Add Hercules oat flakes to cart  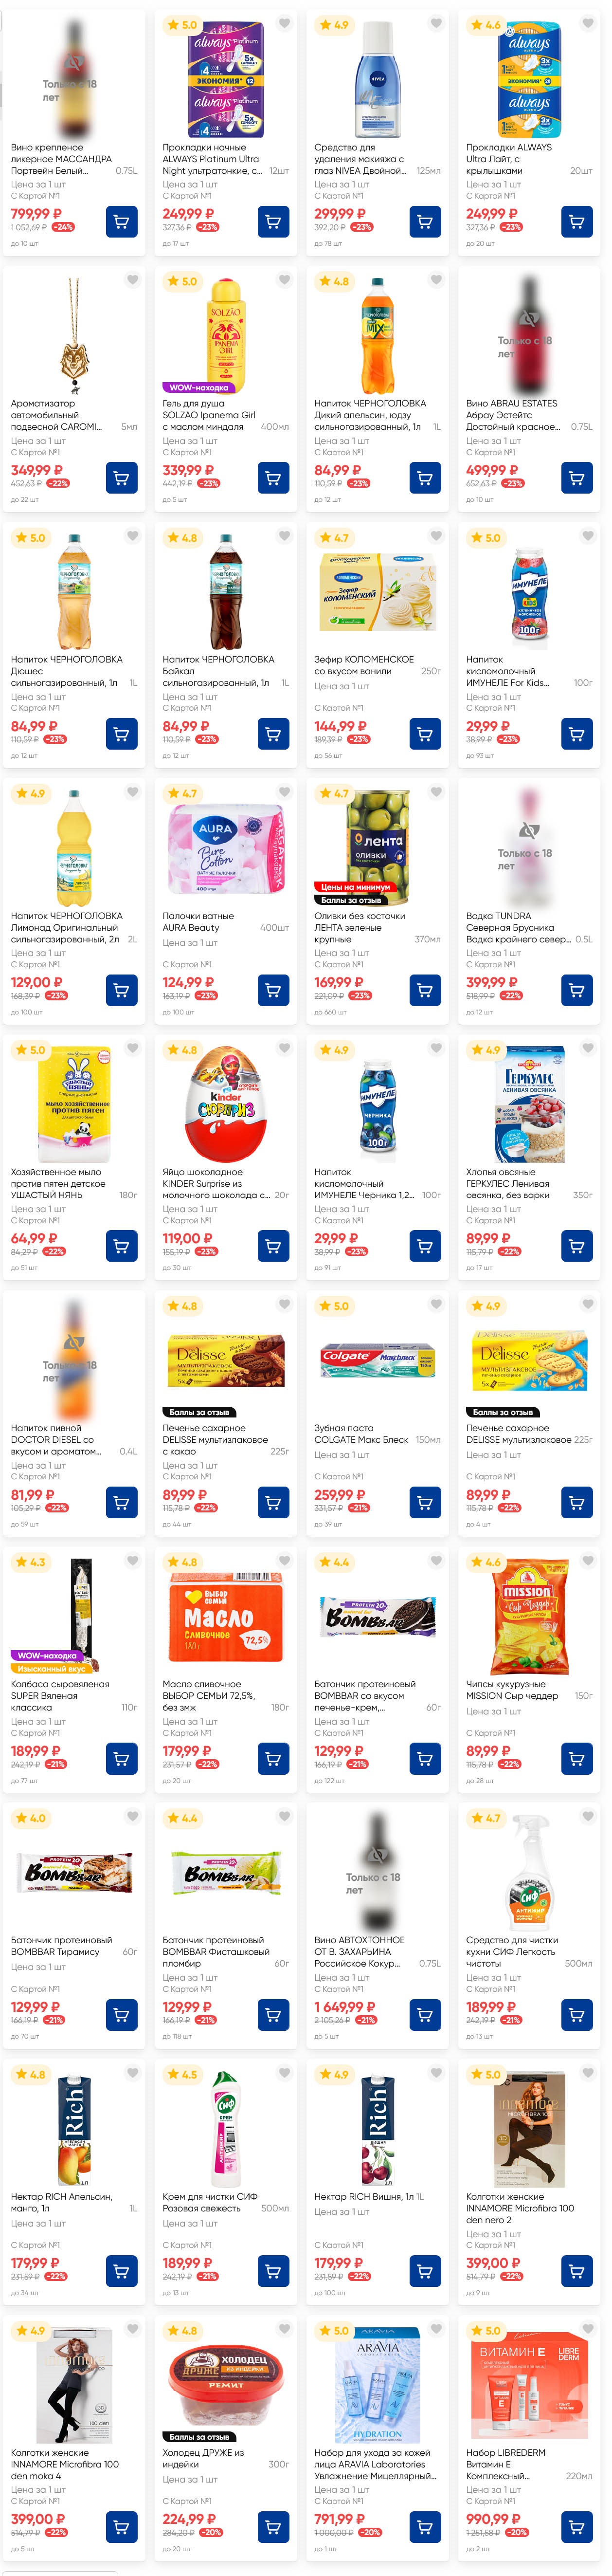pyautogui.click(x=576, y=1246)
